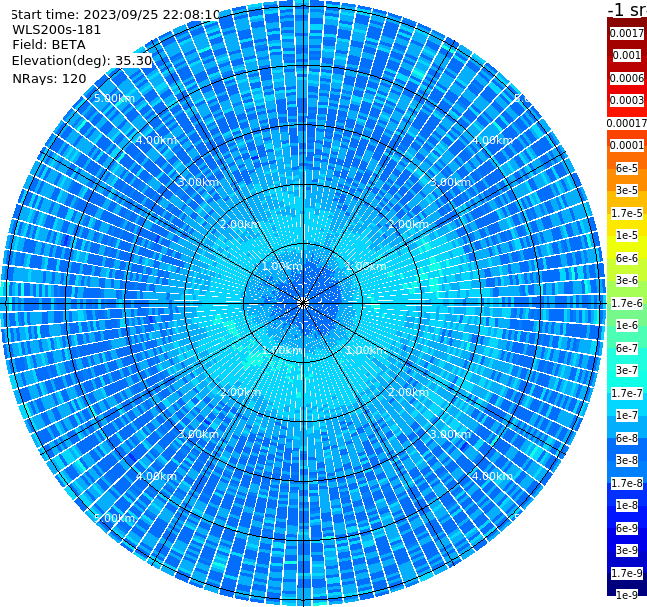Click the 0.0006 color bar value
The image size is (647, 607).
click(x=627, y=78)
